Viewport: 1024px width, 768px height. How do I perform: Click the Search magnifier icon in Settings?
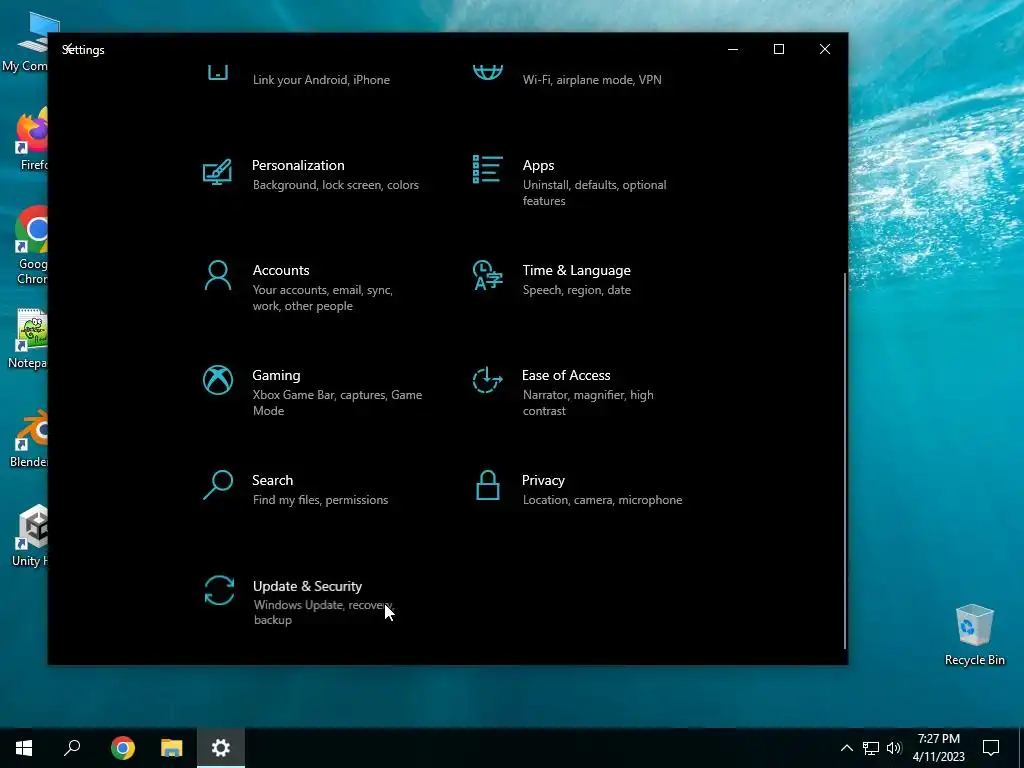coord(217,485)
